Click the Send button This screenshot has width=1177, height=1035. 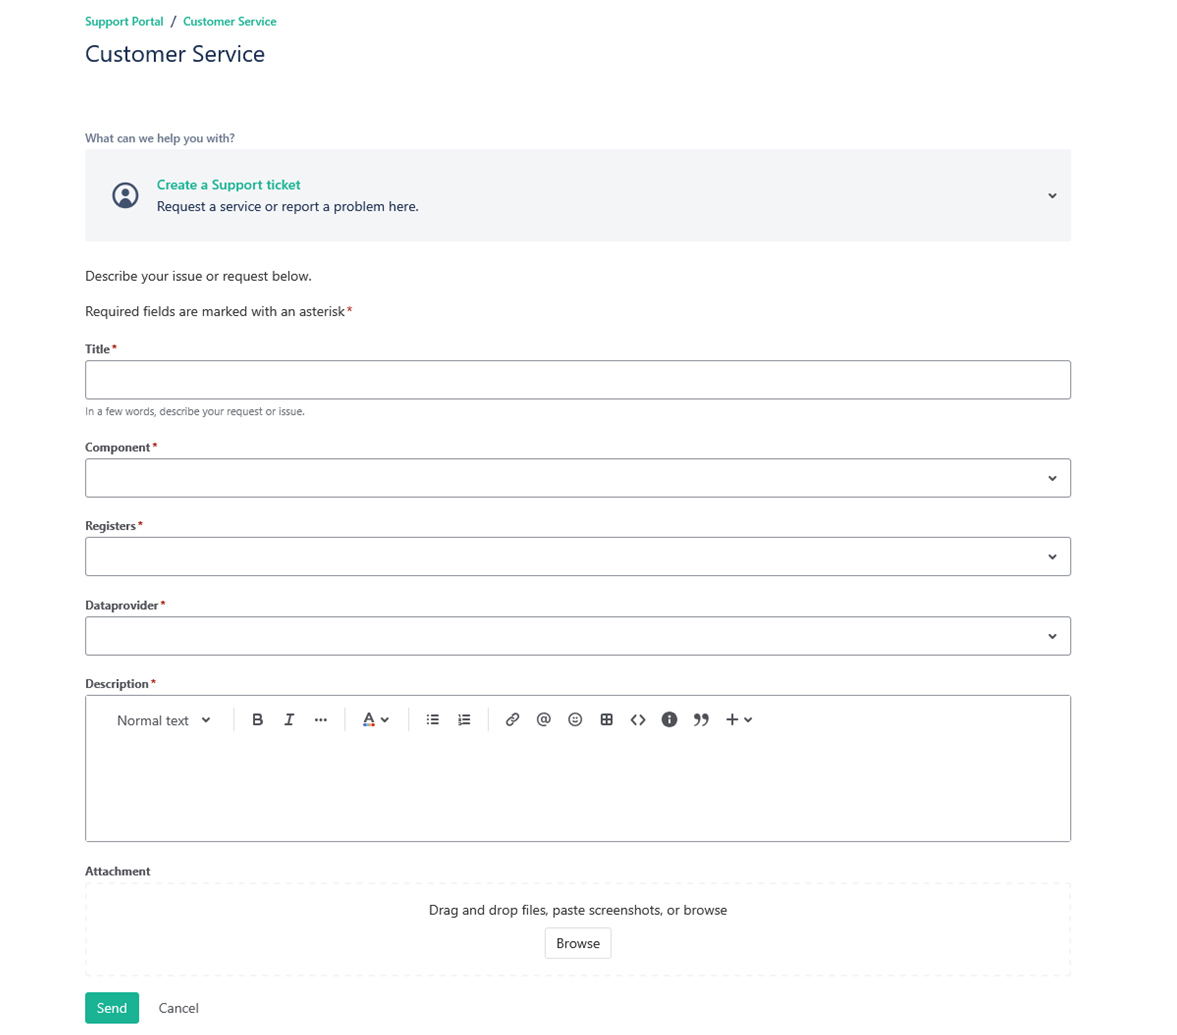pos(112,1008)
